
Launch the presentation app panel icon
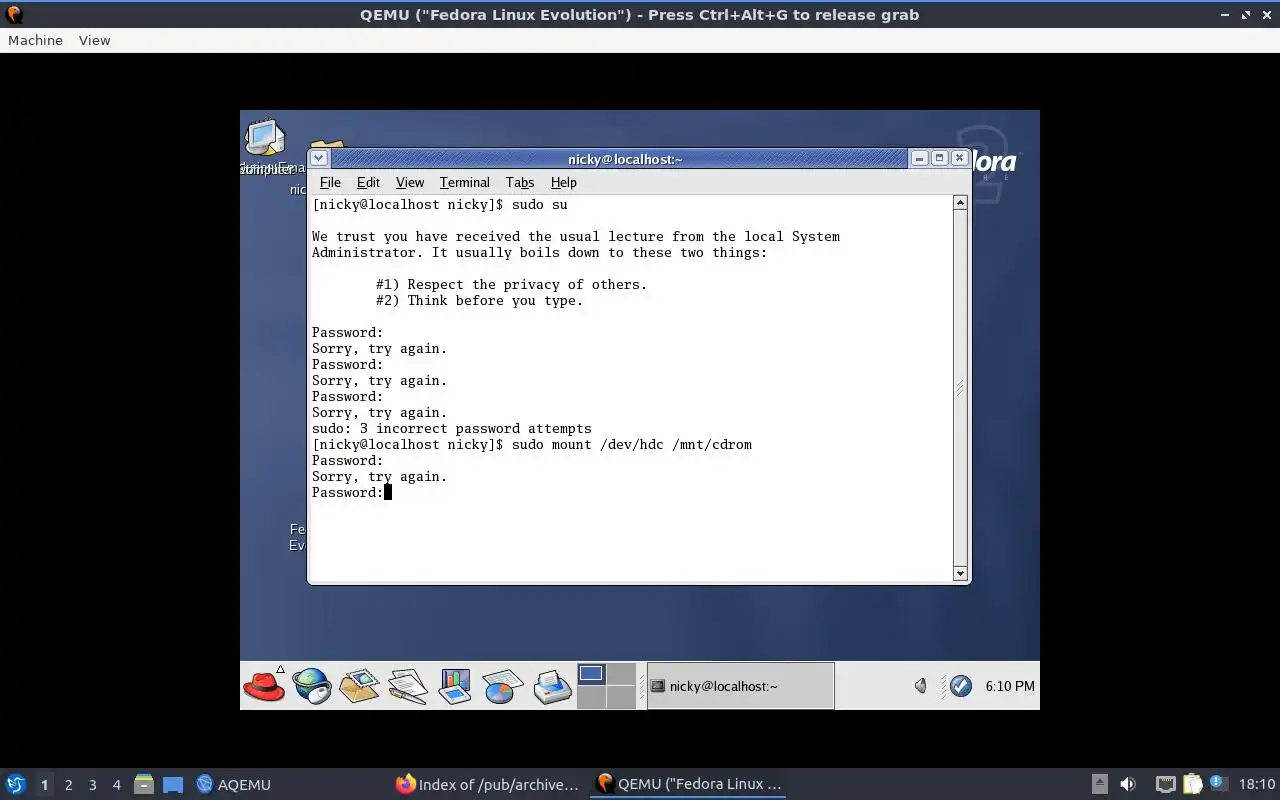(x=455, y=686)
